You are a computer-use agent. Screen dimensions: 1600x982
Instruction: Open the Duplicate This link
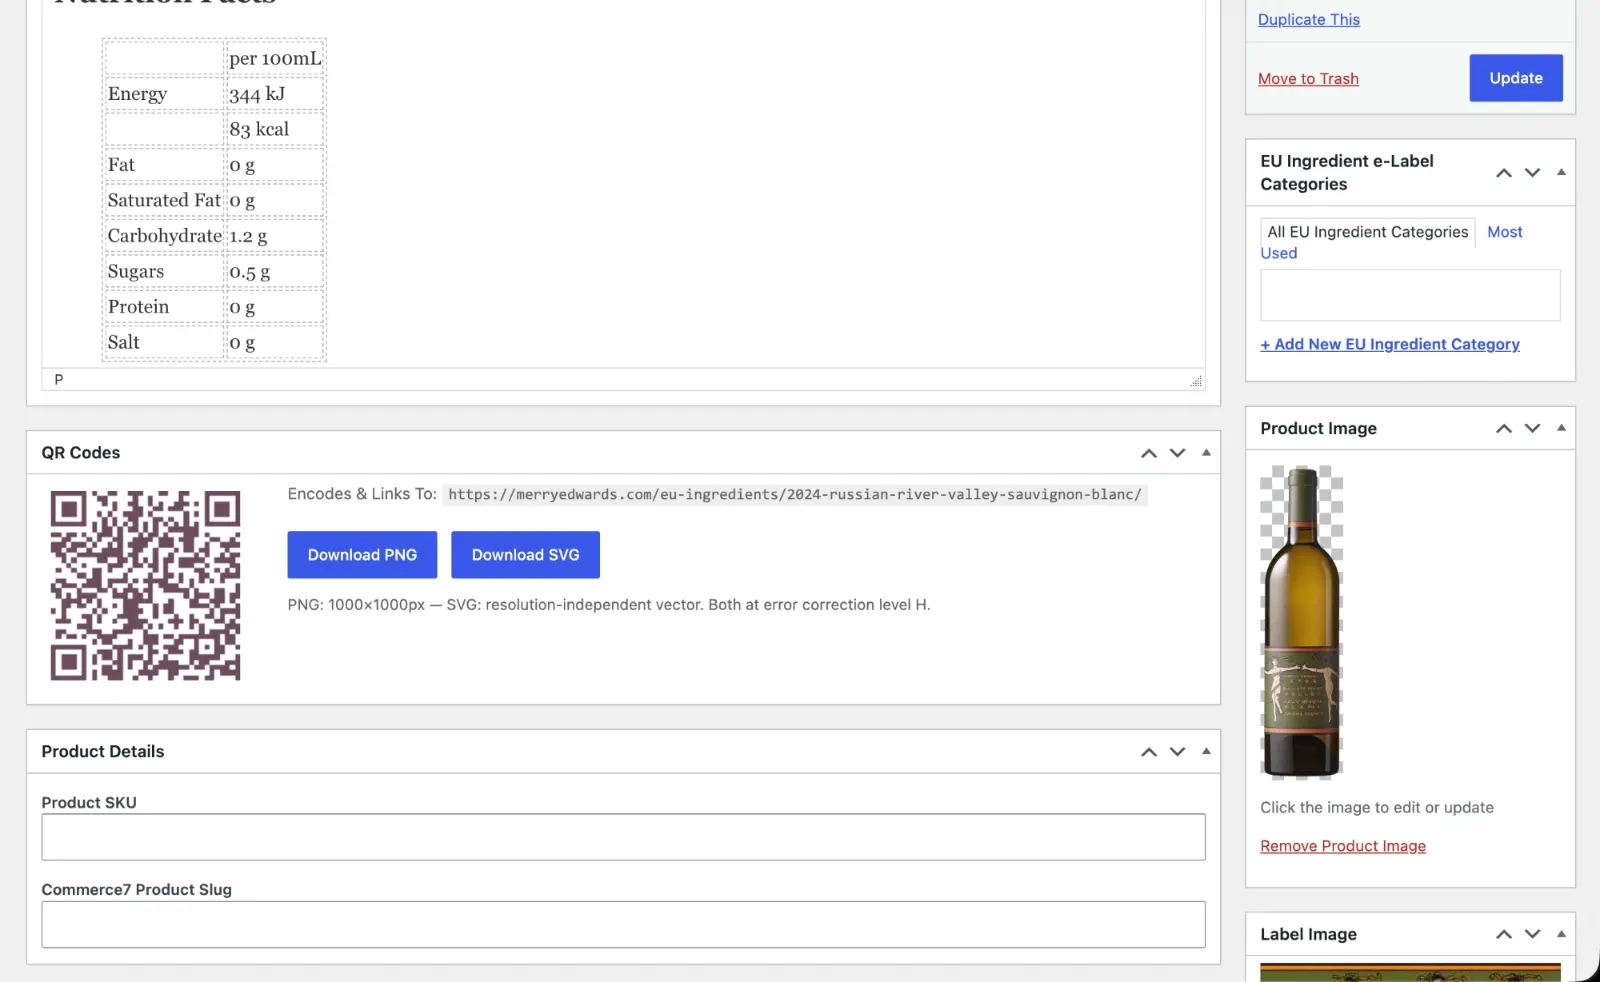coord(1309,20)
